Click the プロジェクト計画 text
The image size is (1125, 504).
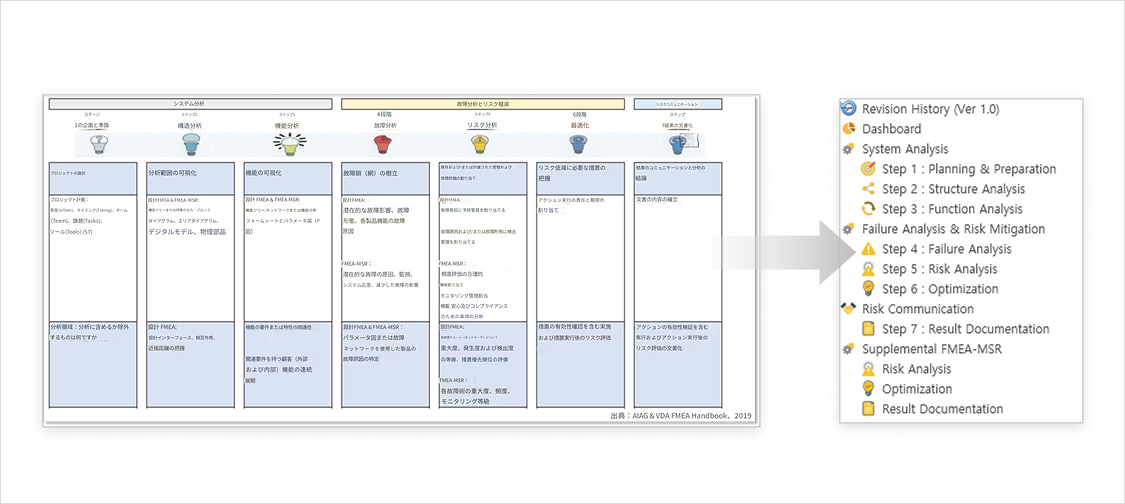[70, 199]
